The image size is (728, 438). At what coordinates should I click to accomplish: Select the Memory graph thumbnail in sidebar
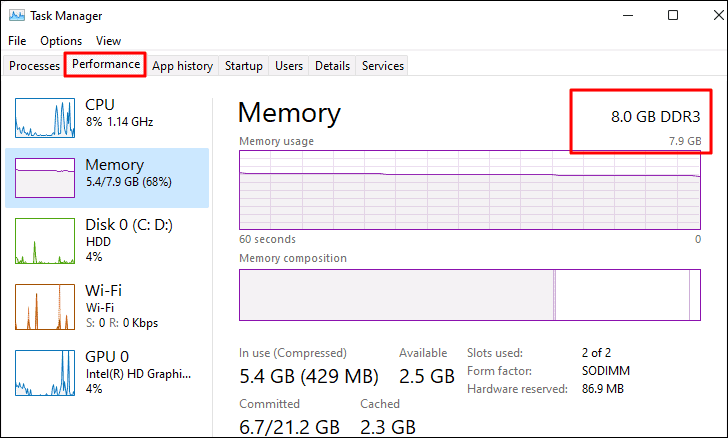[45, 178]
